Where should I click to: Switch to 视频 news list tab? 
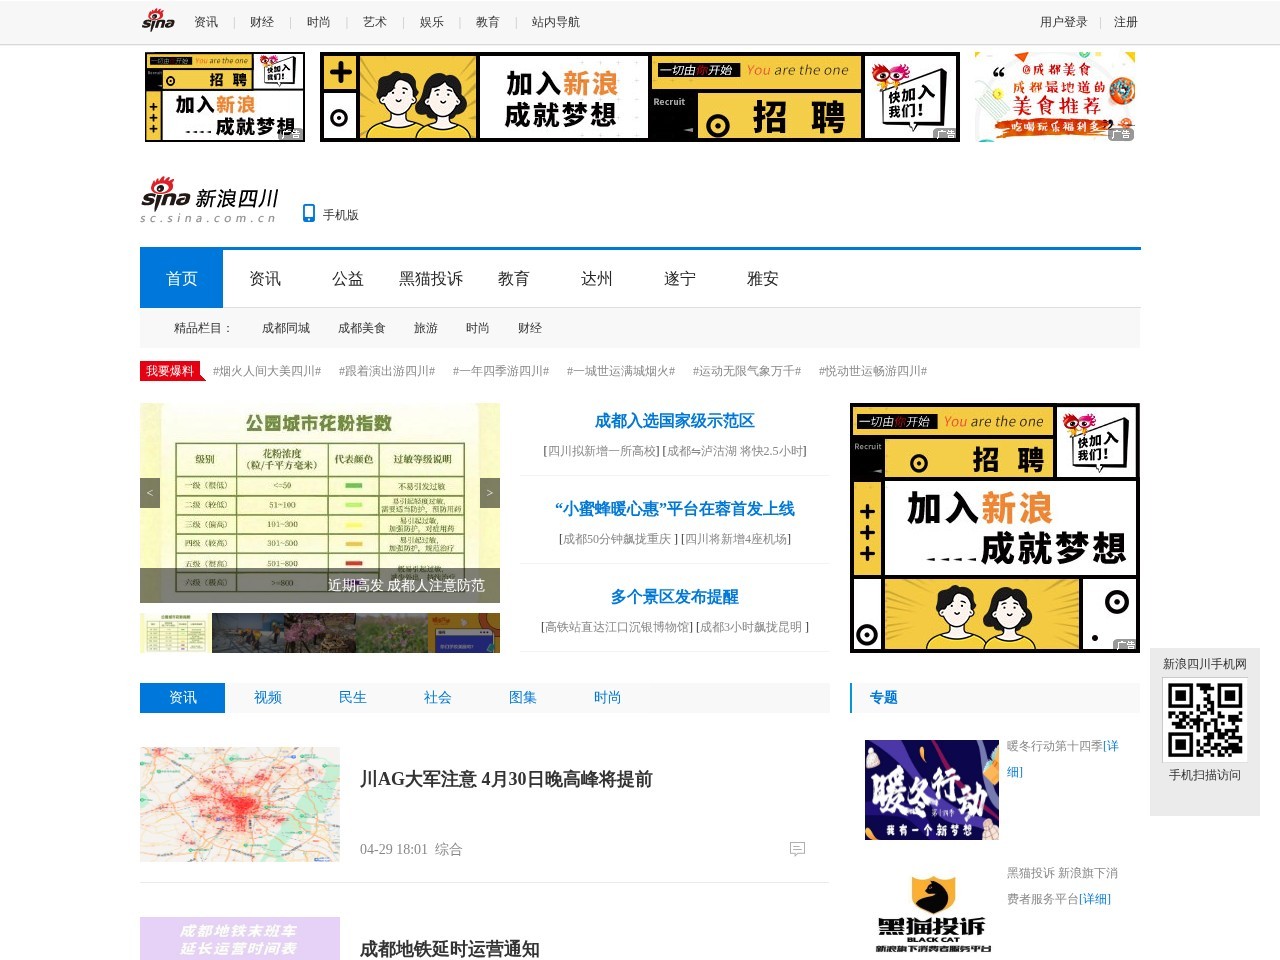click(268, 698)
